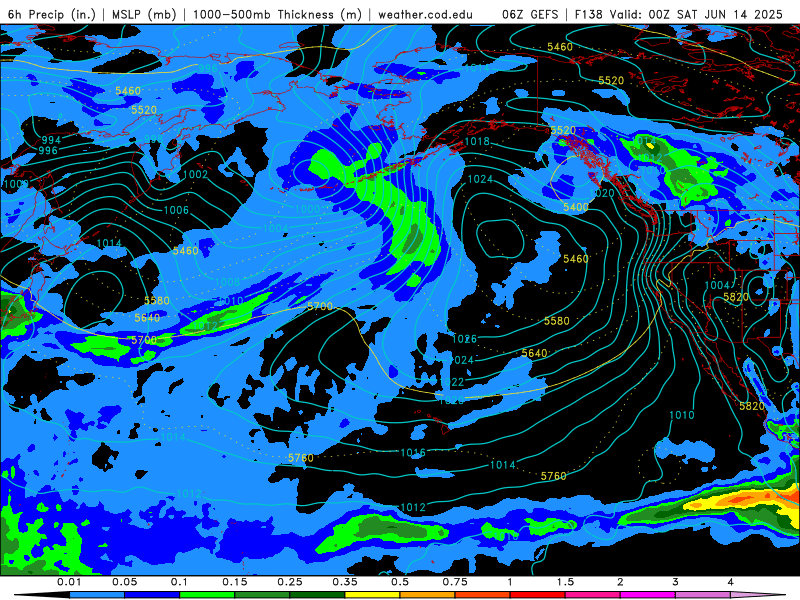This screenshot has height=600, width=800.
Task: Pick the light blue 0.01–0.05 legend swatch
Action: [97, 595]
